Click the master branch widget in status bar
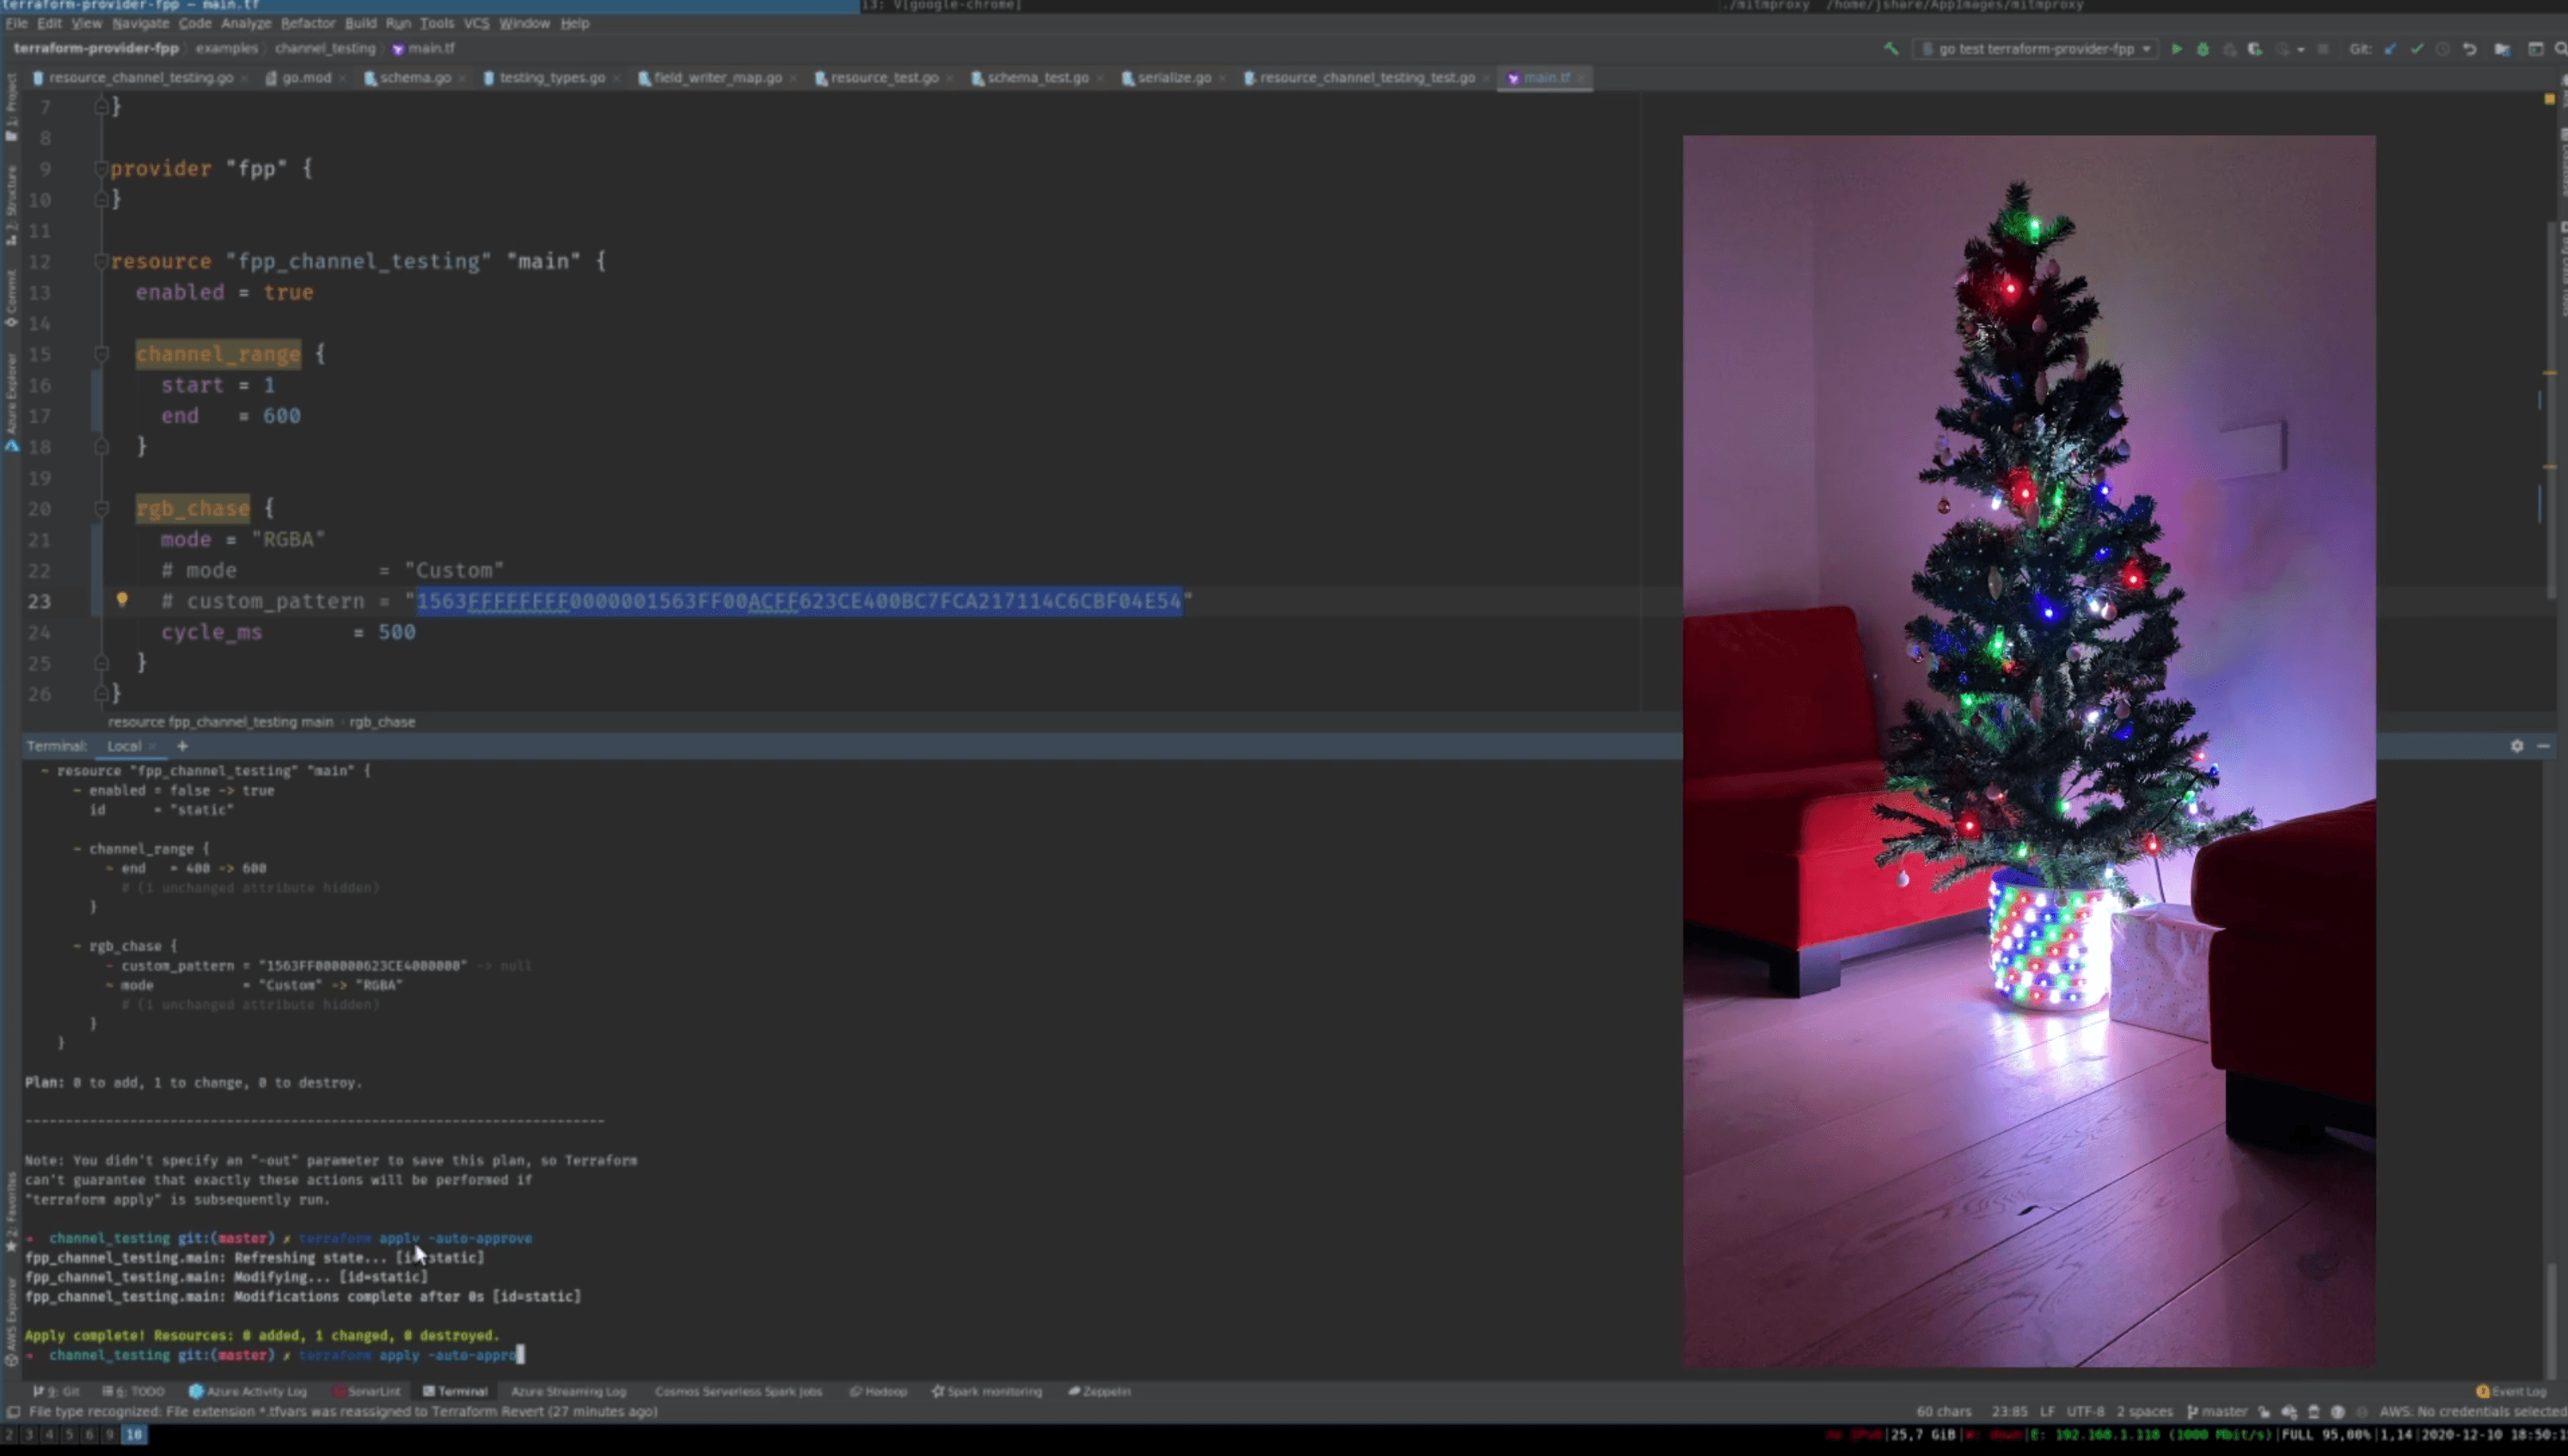 2217,1412
